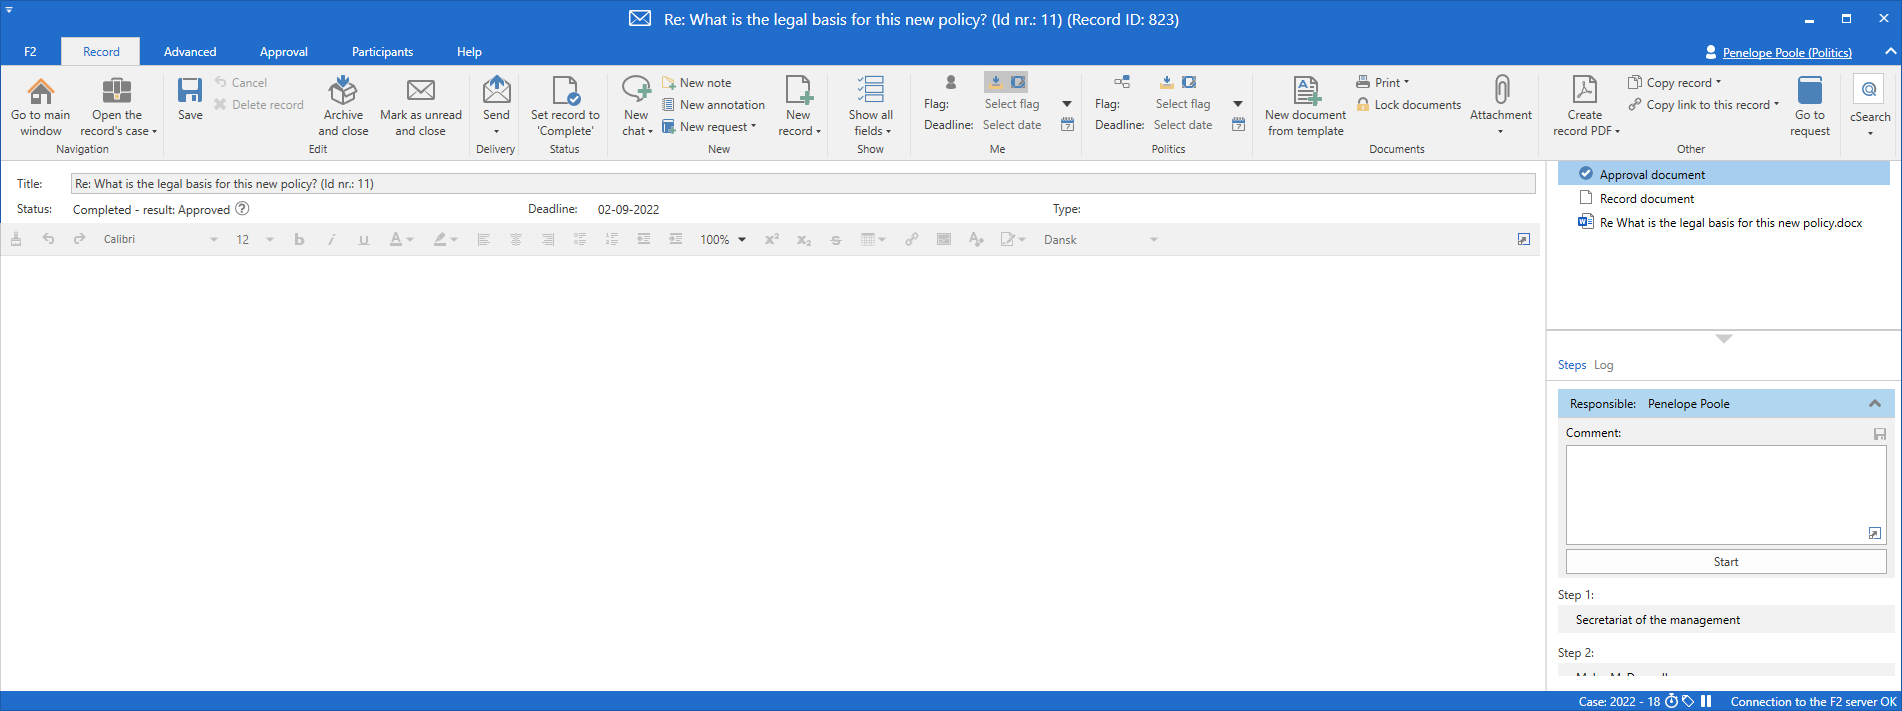This screenshot has width=1902, height=711.
Task: Open the Participants ribbon tab
Action: pos(382,52)
